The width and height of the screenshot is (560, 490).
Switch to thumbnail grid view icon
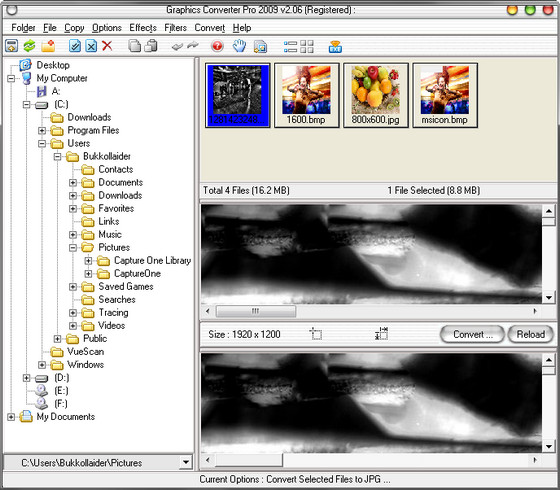tap(306, 46)
